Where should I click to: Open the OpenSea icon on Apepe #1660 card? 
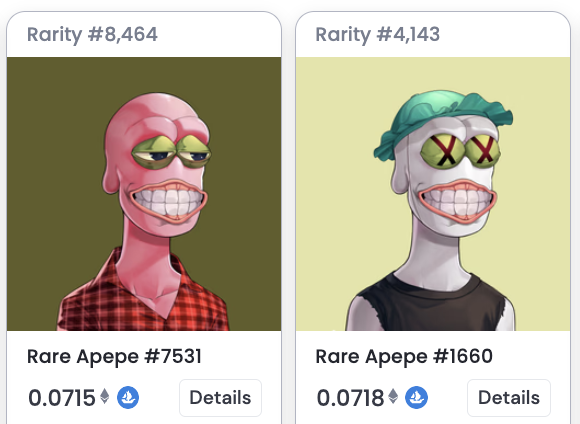417,397
